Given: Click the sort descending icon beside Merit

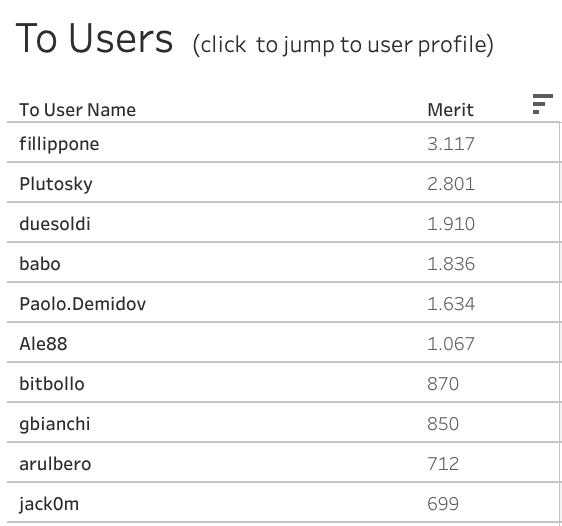Looking at the screenshot, I should click(543, 104).
